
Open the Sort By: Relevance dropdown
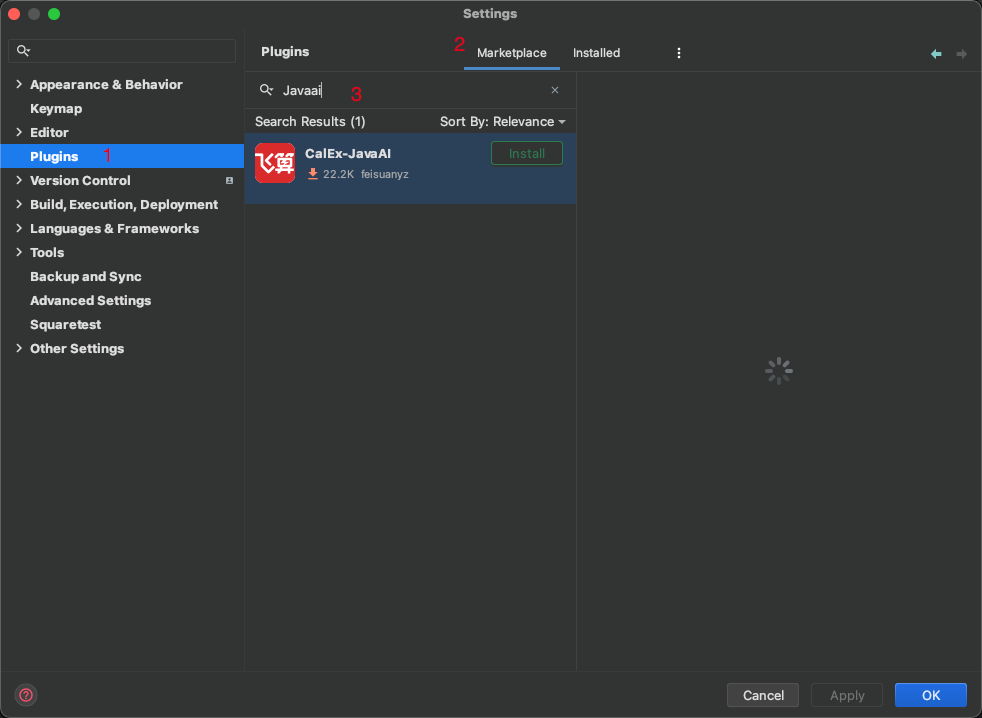point(502,122)
